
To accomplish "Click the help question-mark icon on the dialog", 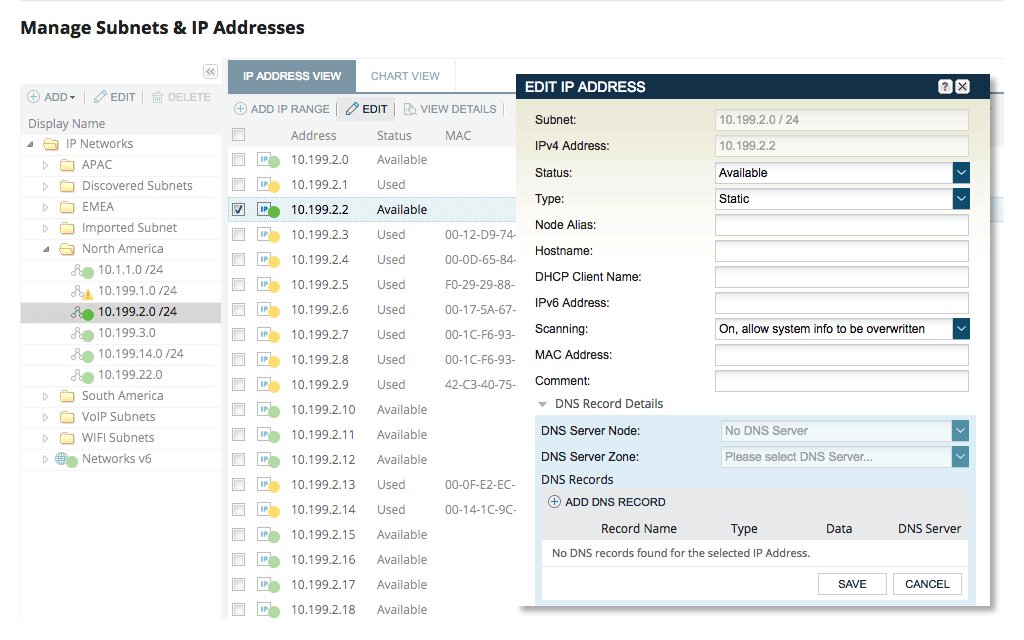I will pyautogui.click(x=944, y=87).
